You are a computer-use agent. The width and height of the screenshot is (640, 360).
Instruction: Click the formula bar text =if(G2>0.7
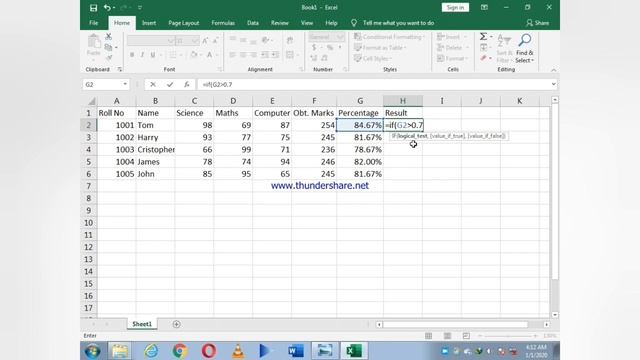[218, 84]
